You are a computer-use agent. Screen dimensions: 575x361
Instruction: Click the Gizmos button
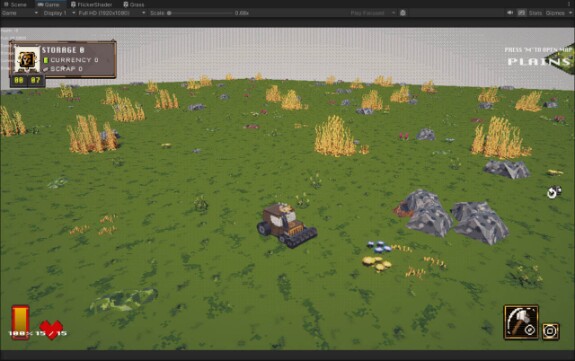(555, 13)
